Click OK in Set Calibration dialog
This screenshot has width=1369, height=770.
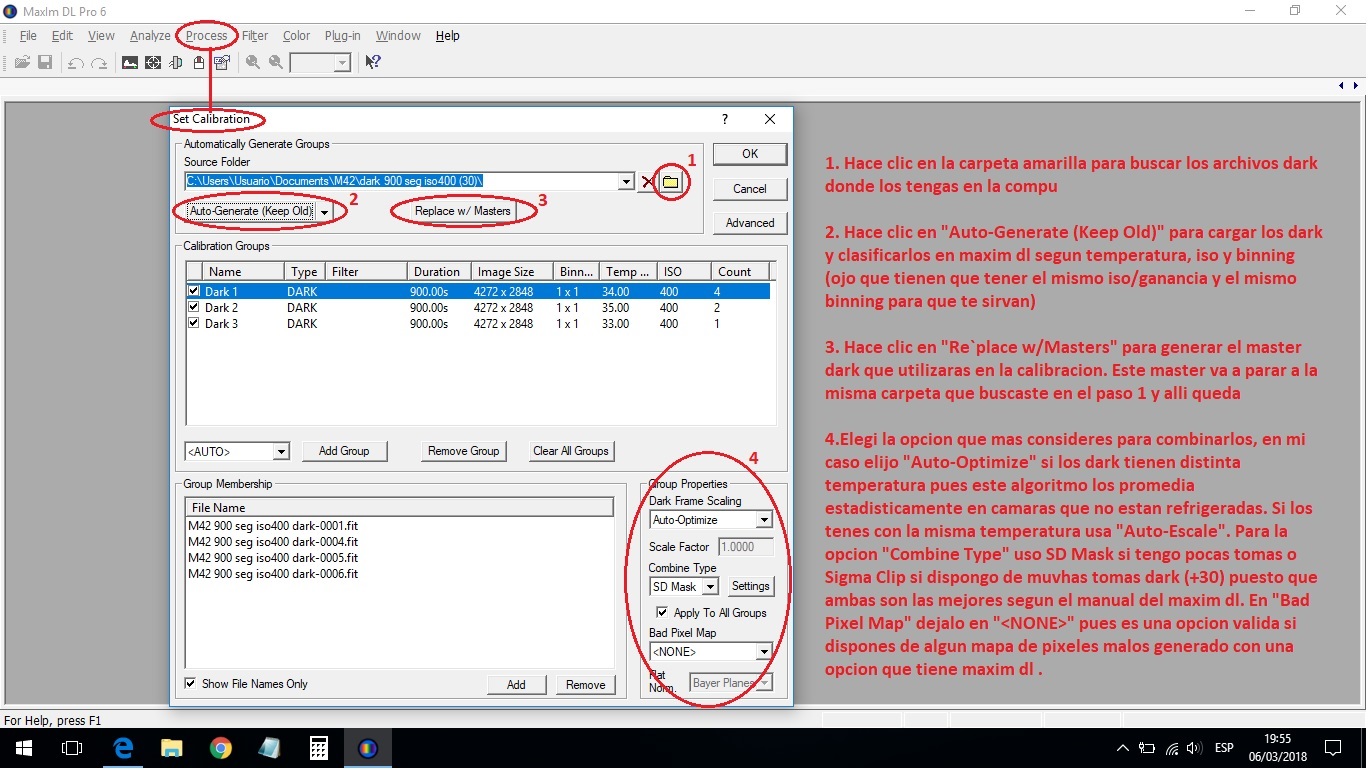pos(750,154)
